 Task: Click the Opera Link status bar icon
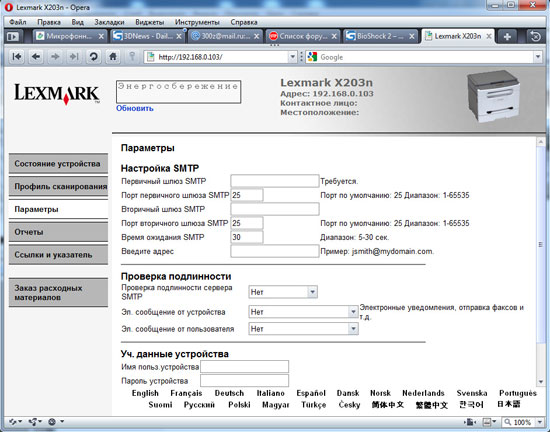[x=15, y=421]
